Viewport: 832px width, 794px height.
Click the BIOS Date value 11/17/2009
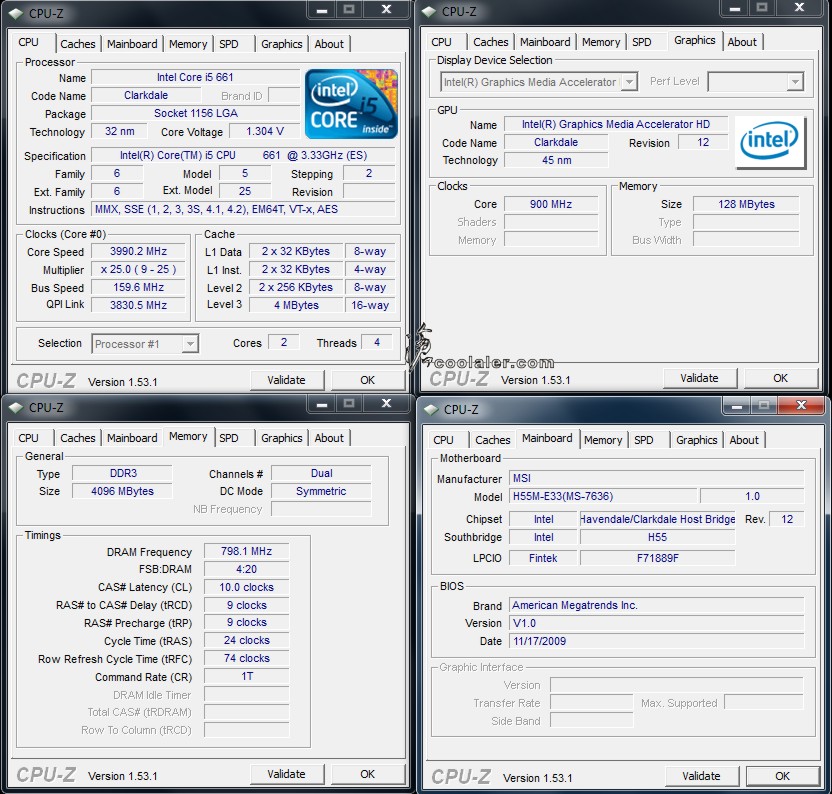click(656, 641)
